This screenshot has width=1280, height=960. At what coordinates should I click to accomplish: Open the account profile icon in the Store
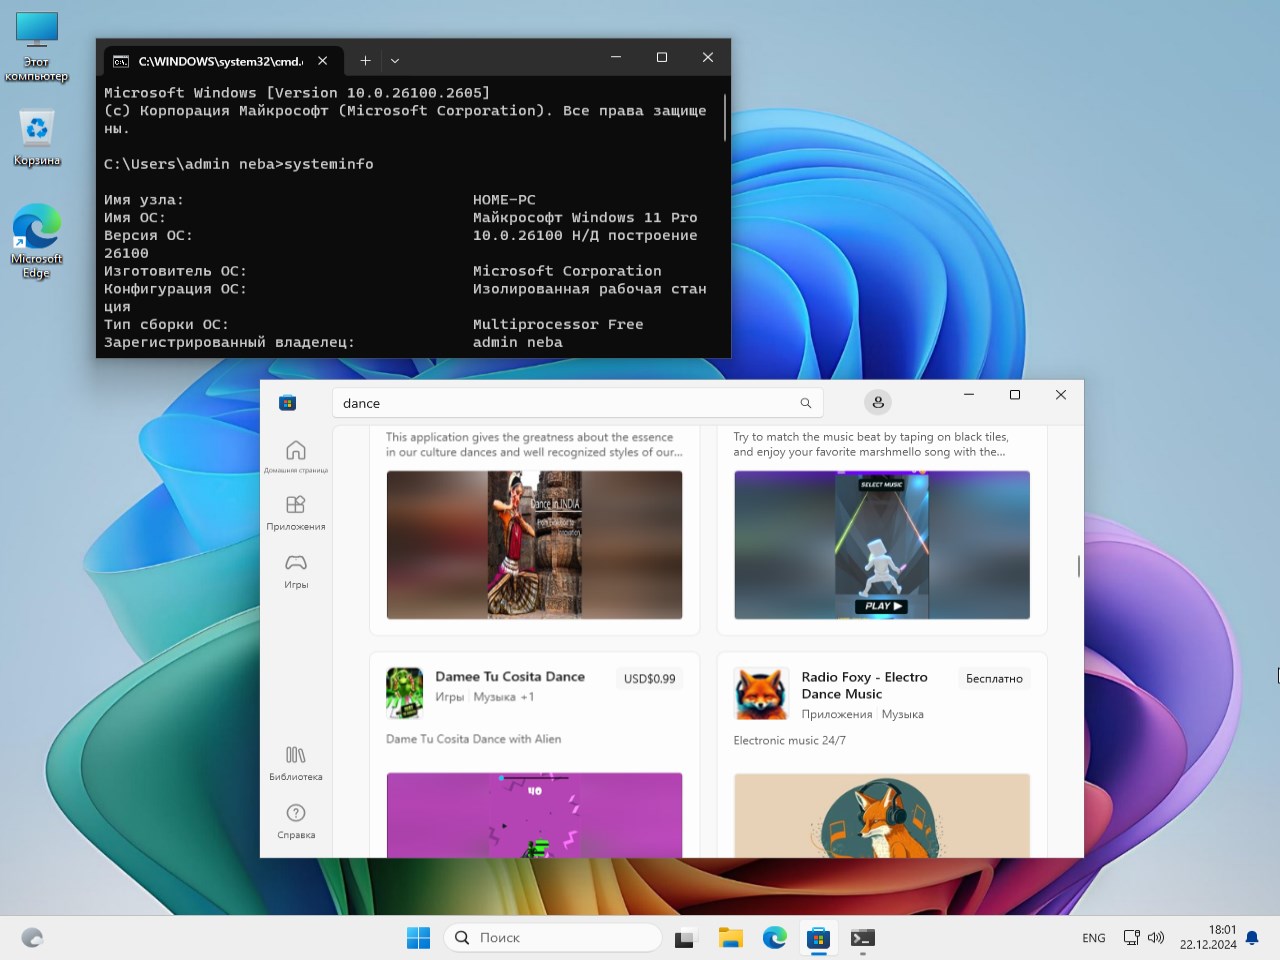877,402
